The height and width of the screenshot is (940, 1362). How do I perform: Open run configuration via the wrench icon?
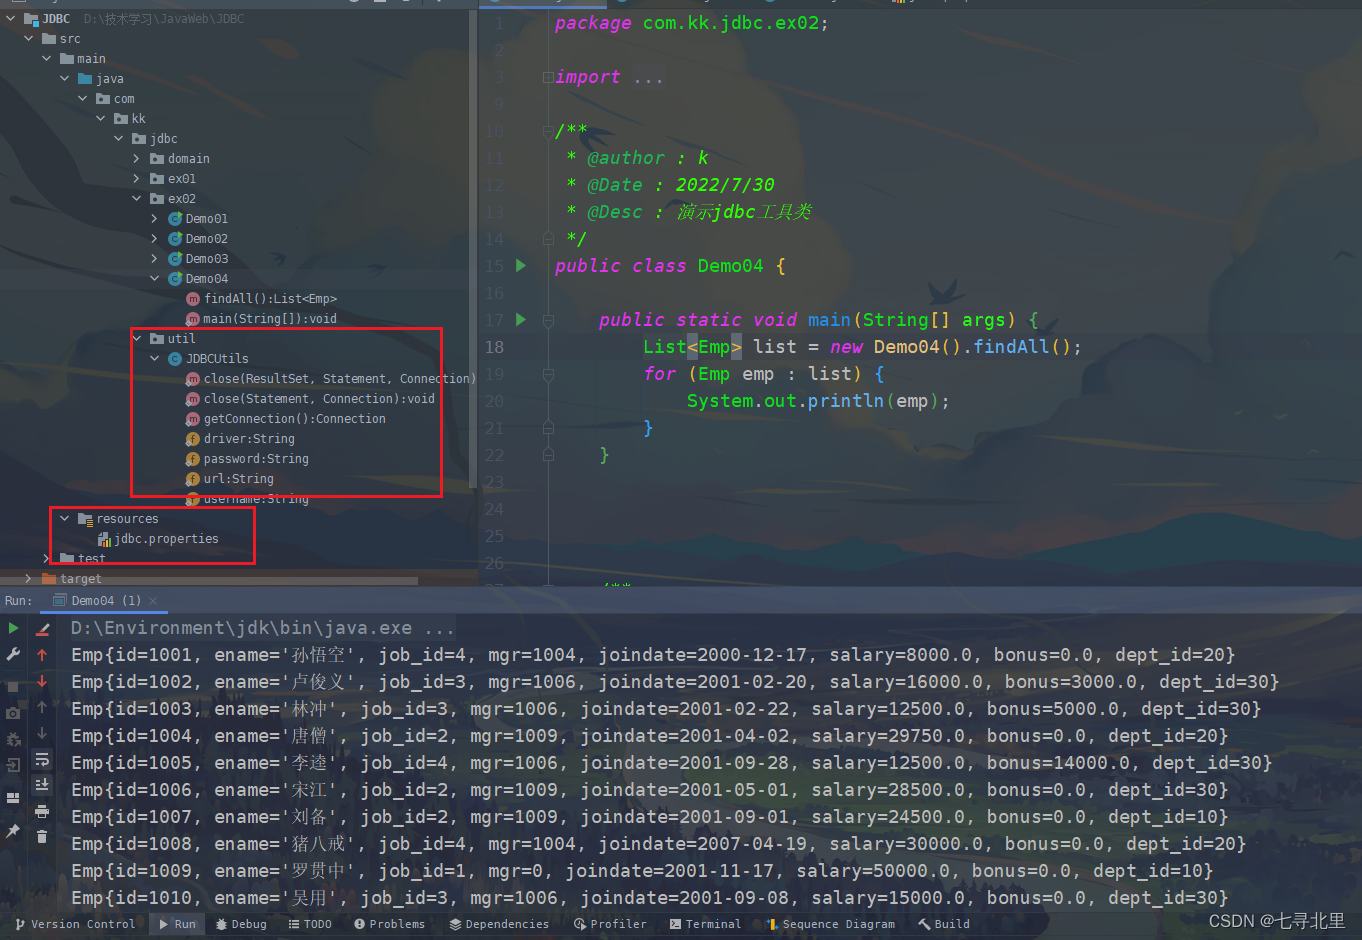[13, 654]
